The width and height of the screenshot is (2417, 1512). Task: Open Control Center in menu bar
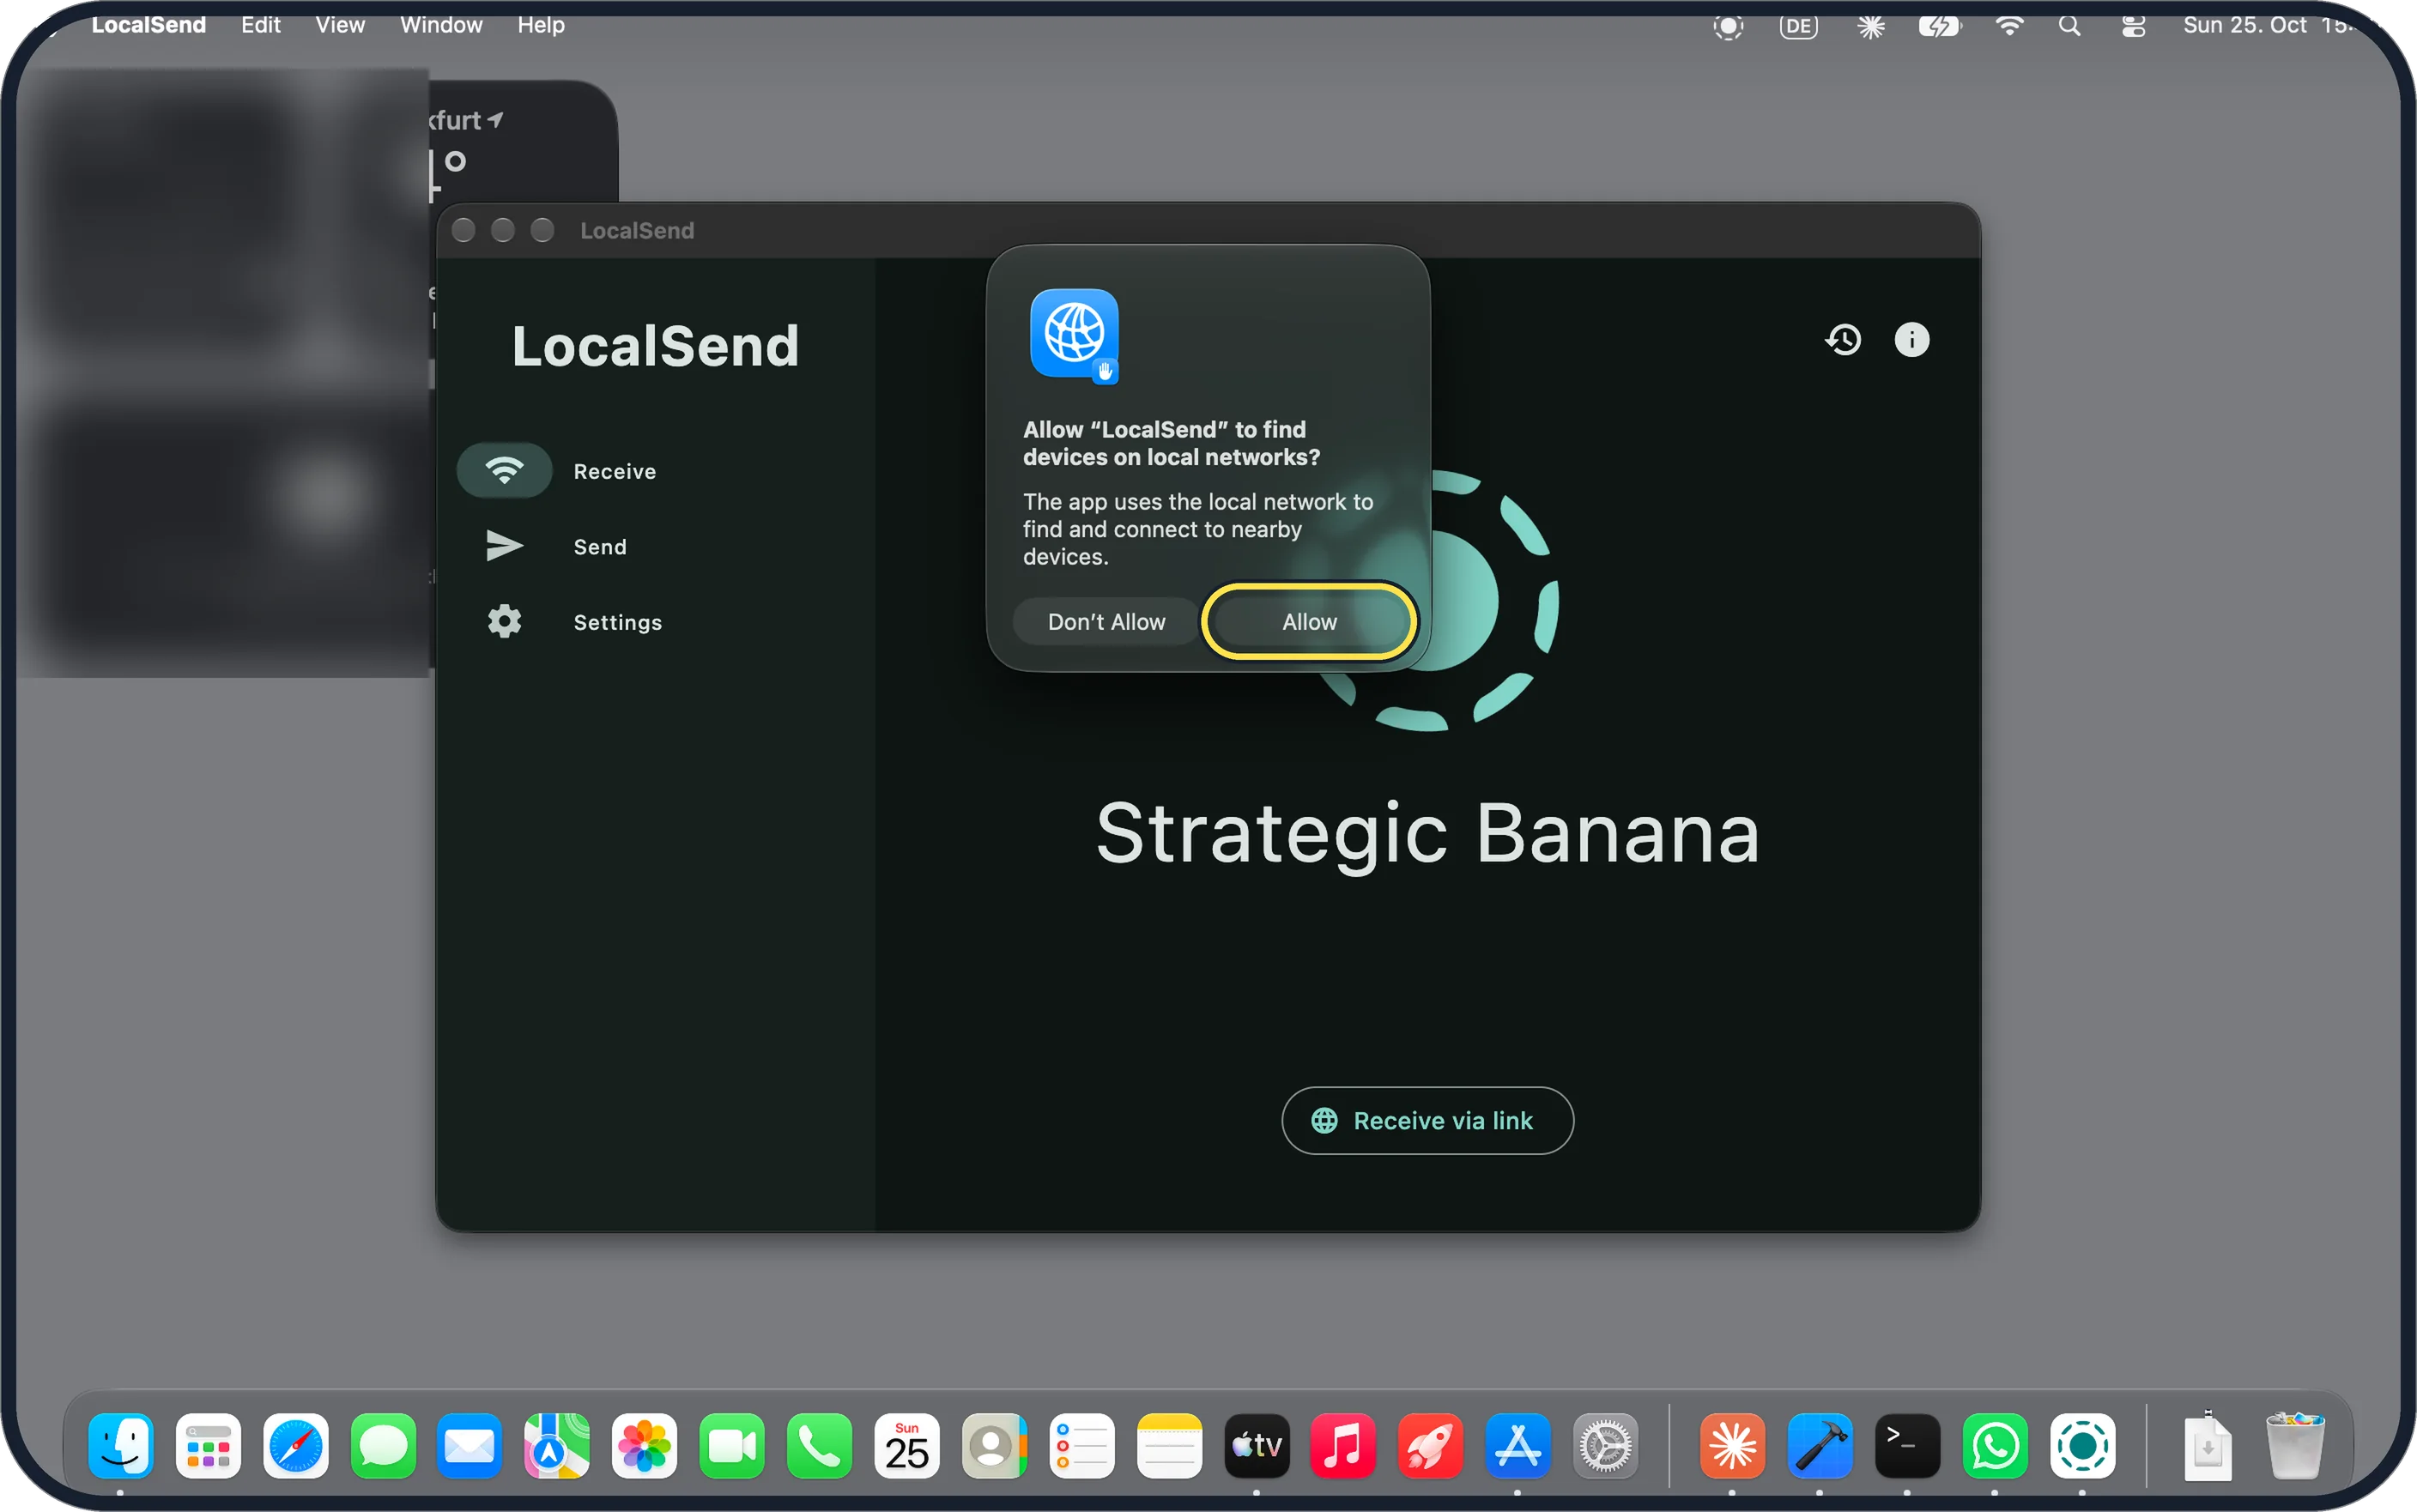2133,26
